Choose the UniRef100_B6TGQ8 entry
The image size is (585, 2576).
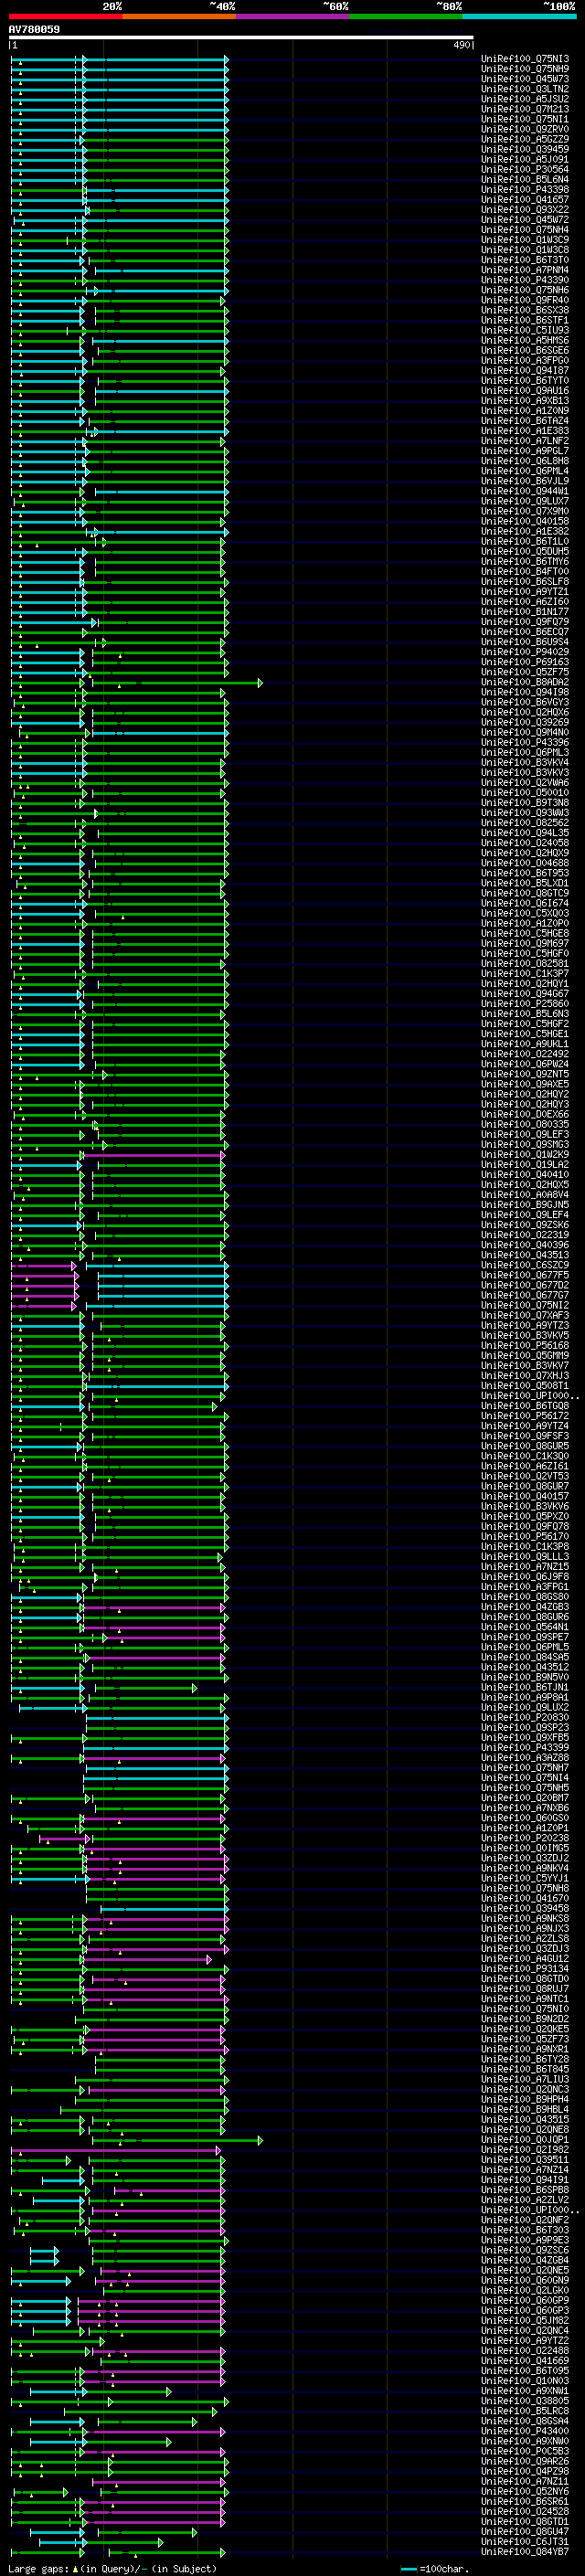(x=525, y=1406)
